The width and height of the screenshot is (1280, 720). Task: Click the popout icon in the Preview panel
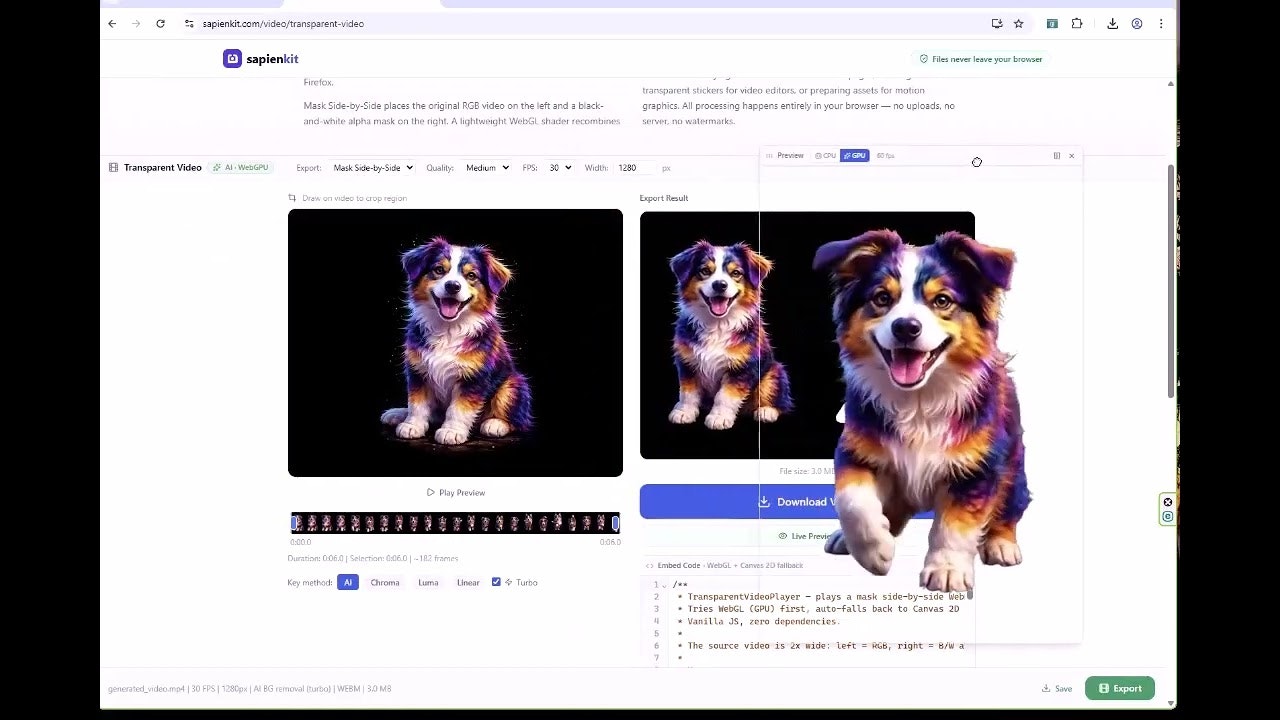click(1056, 156)
